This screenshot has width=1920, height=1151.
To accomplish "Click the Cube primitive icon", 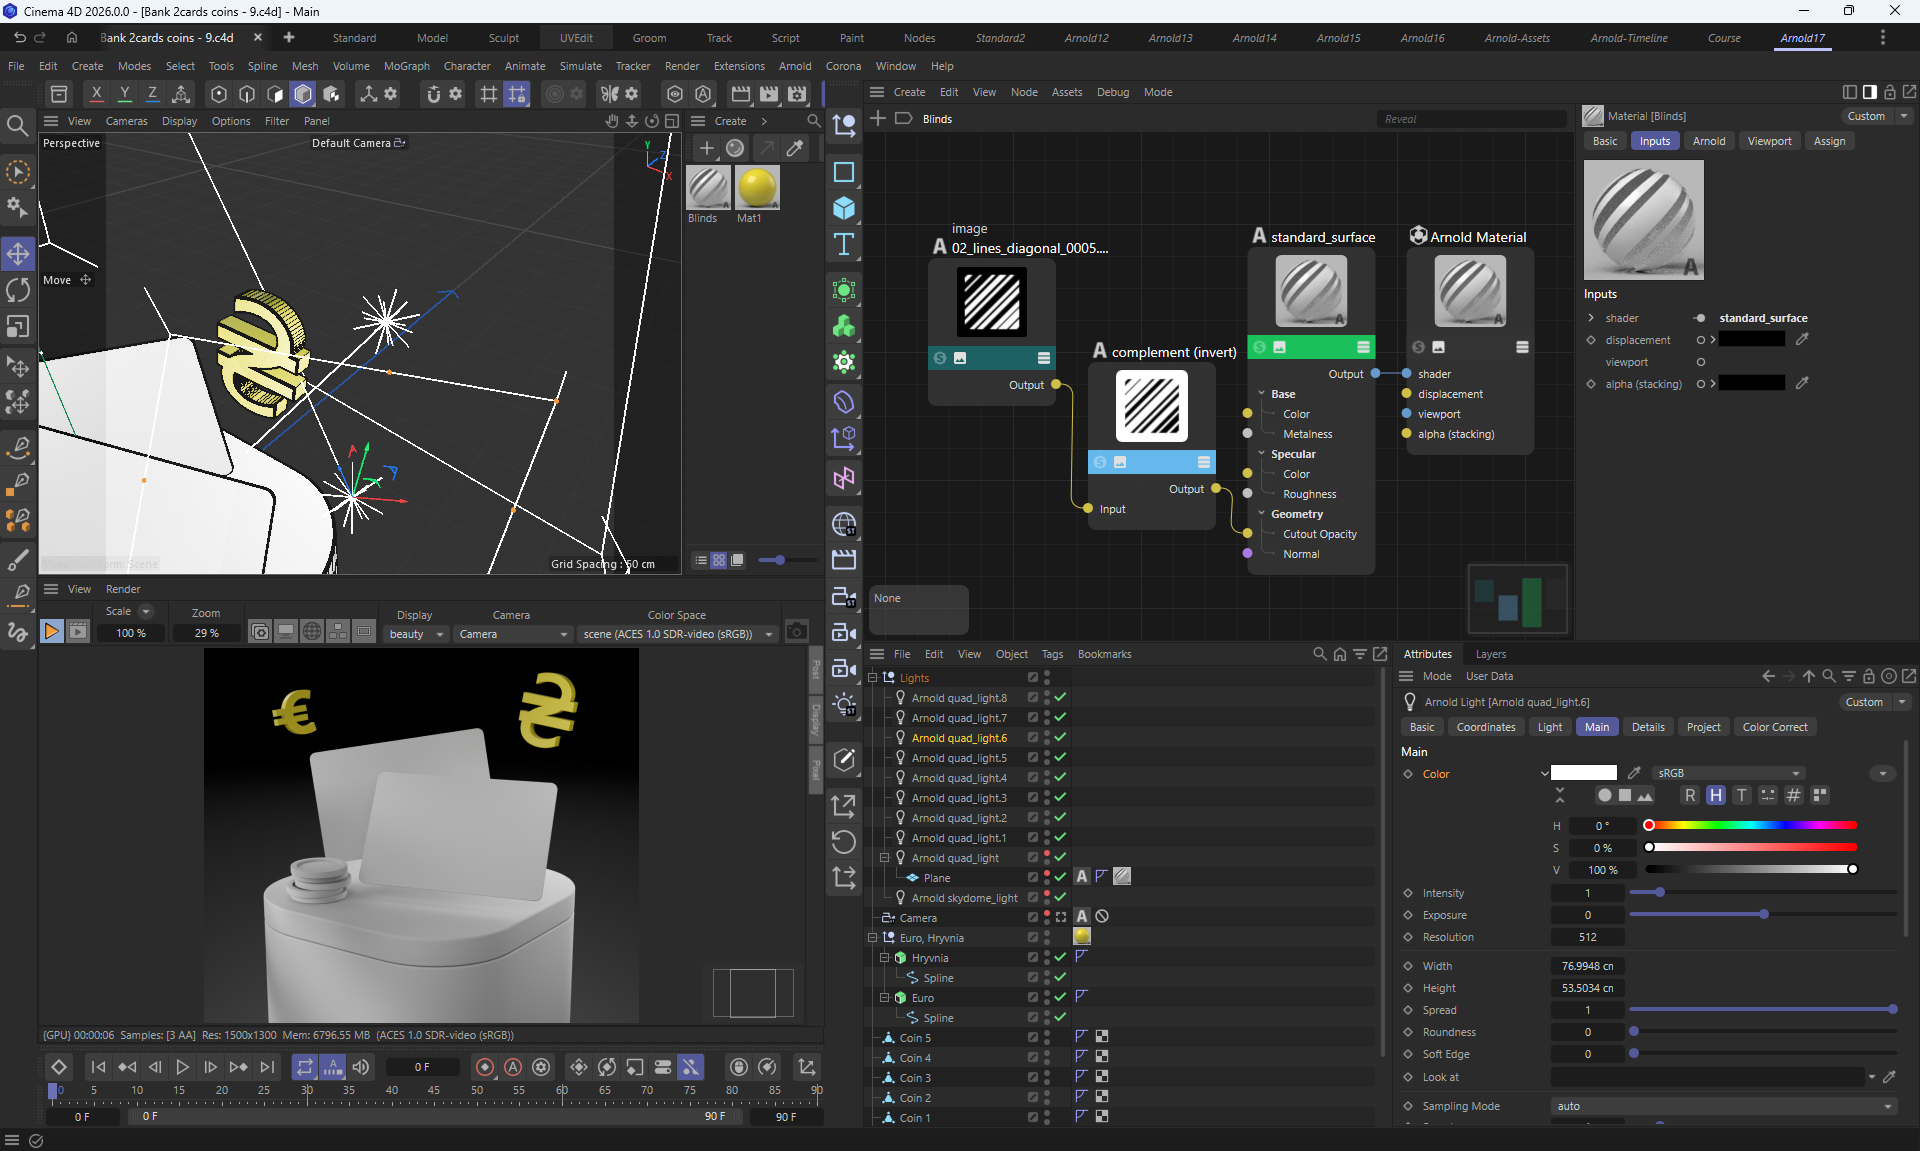I will coord(844,208).
